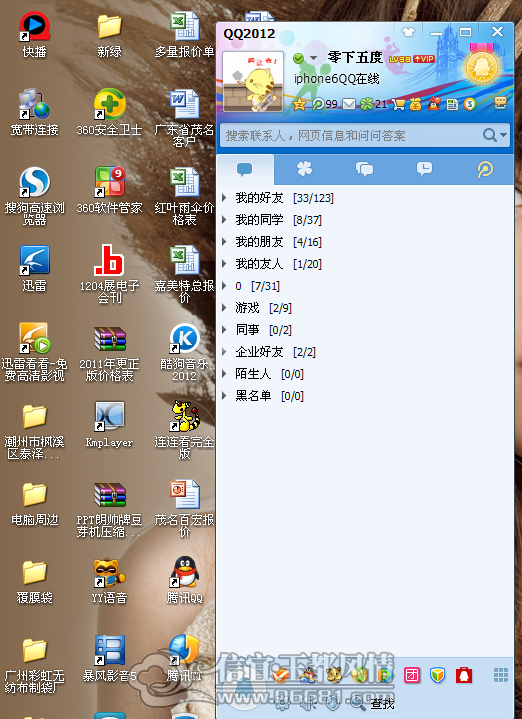Click the green online status icon

coord(299,59)
